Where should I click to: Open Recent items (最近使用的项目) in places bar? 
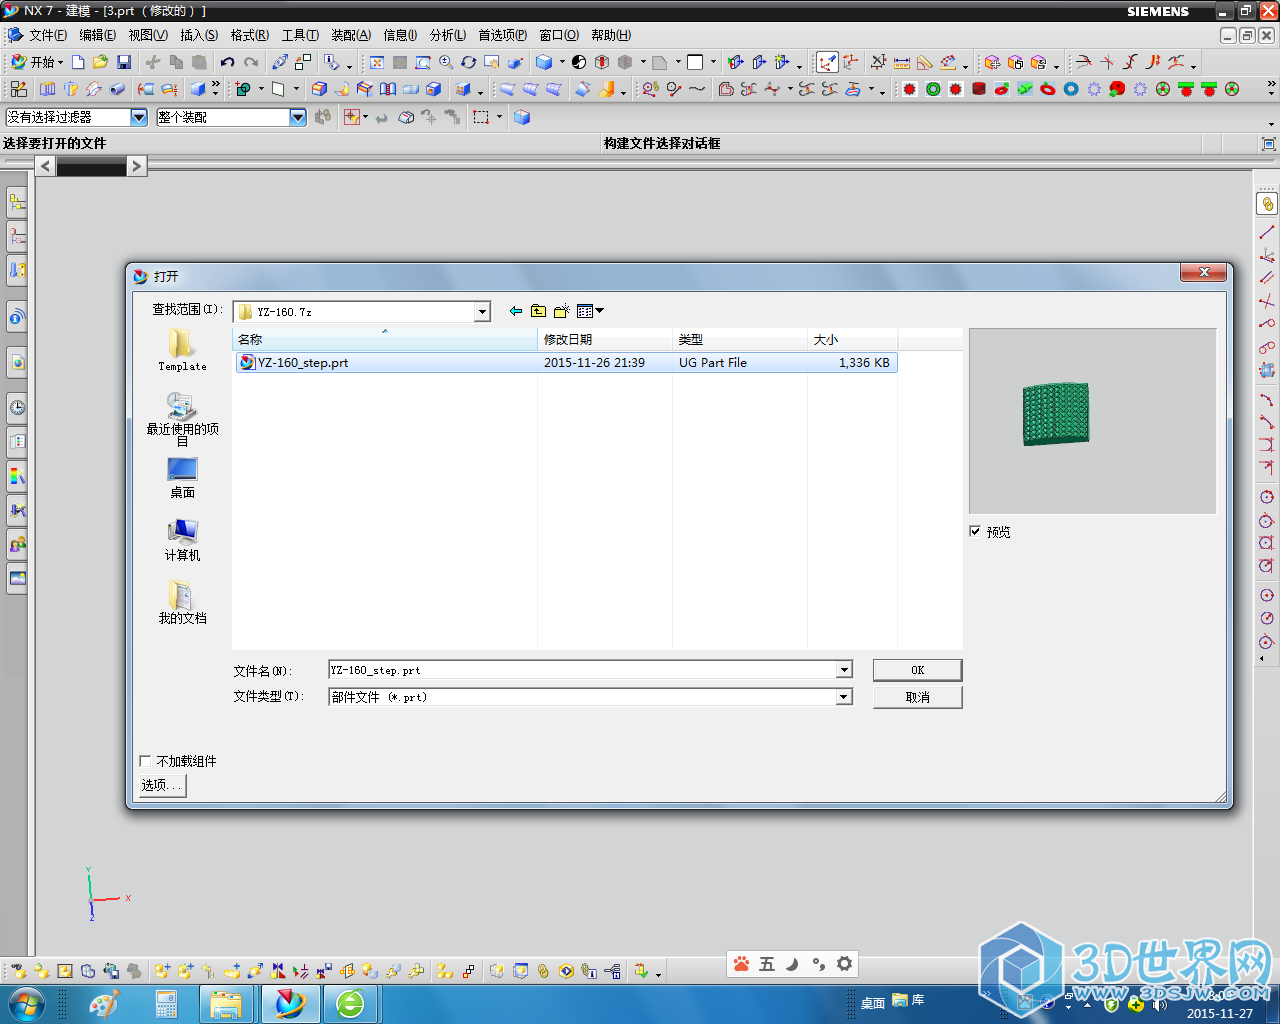[x=182, y=419]
